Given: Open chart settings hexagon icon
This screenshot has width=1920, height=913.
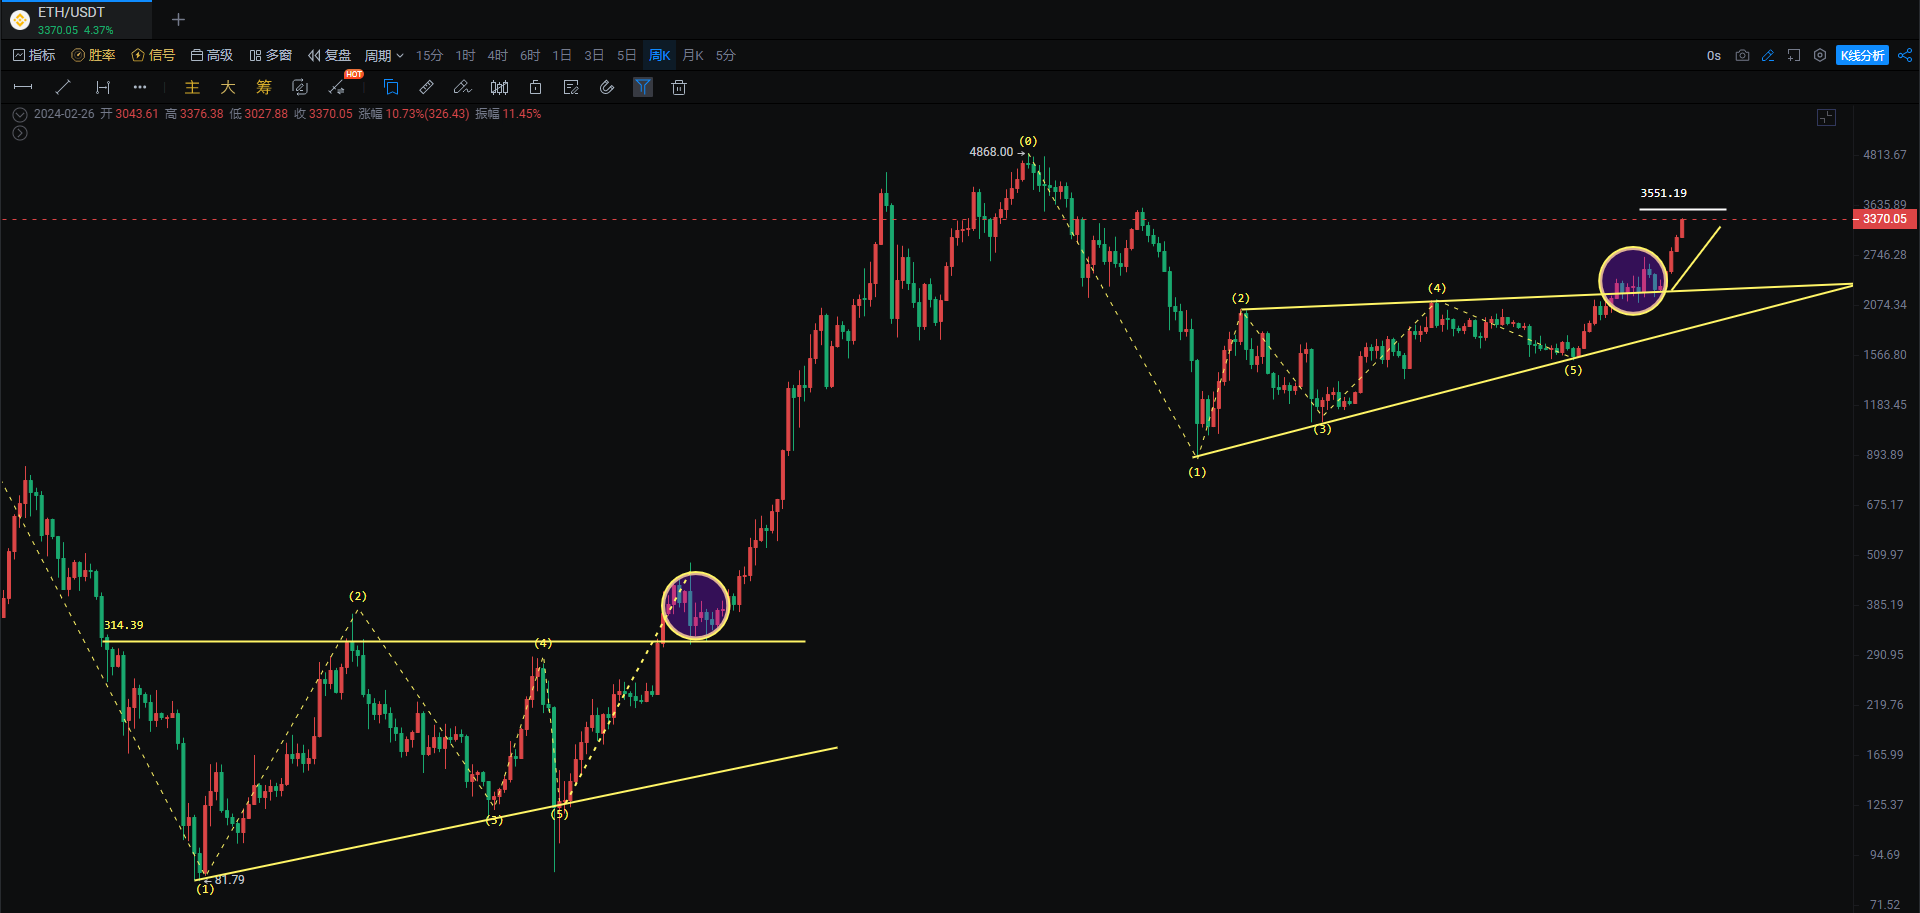Looking at the screenshot, I should click(1820, 55).
